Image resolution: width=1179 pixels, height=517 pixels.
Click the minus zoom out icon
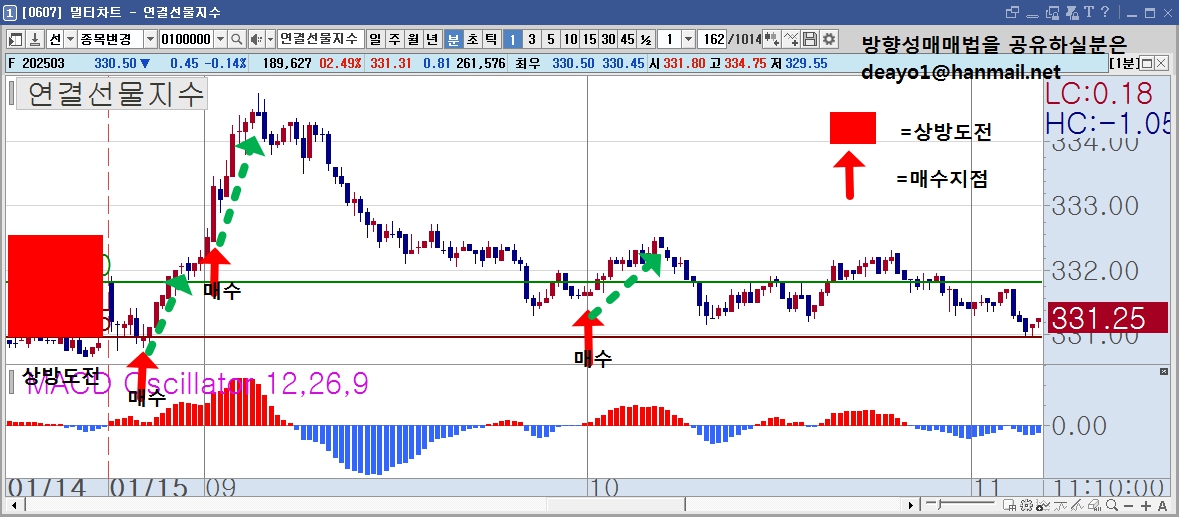(1129, 506)
